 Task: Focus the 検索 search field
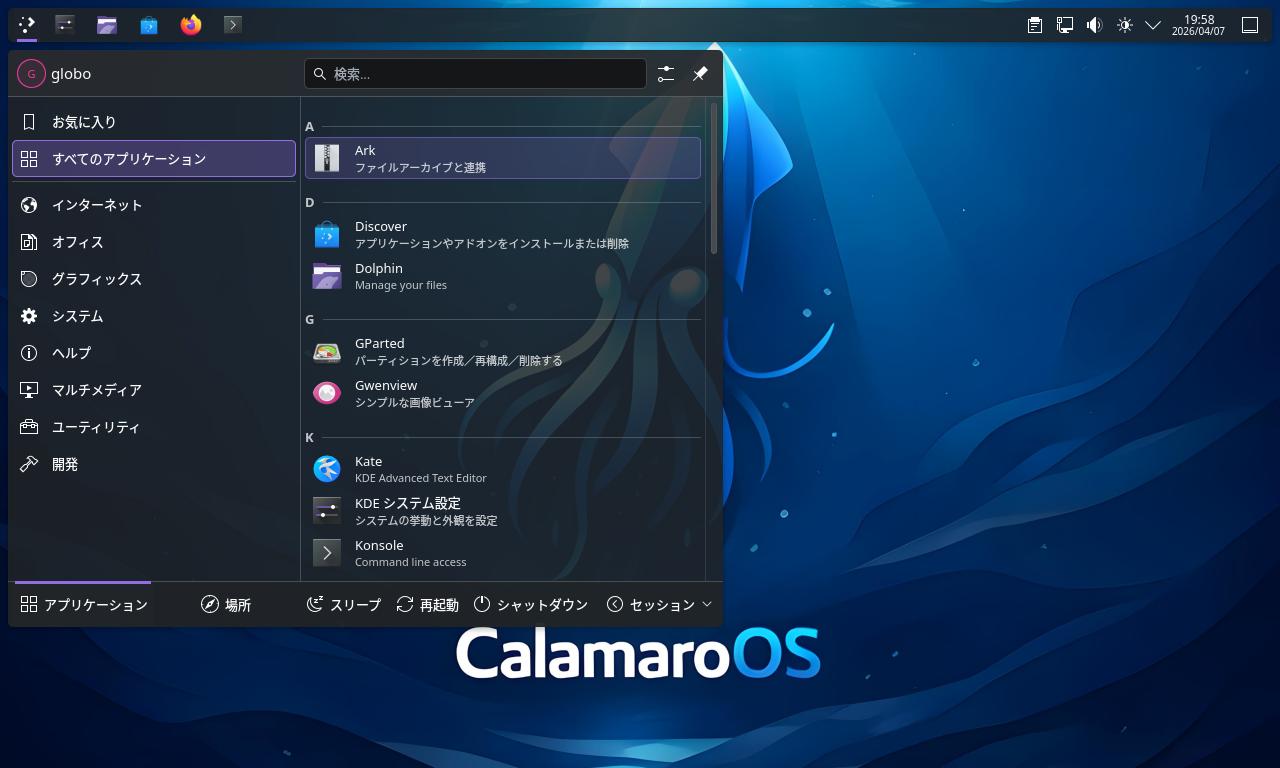[x=476, y=74]
